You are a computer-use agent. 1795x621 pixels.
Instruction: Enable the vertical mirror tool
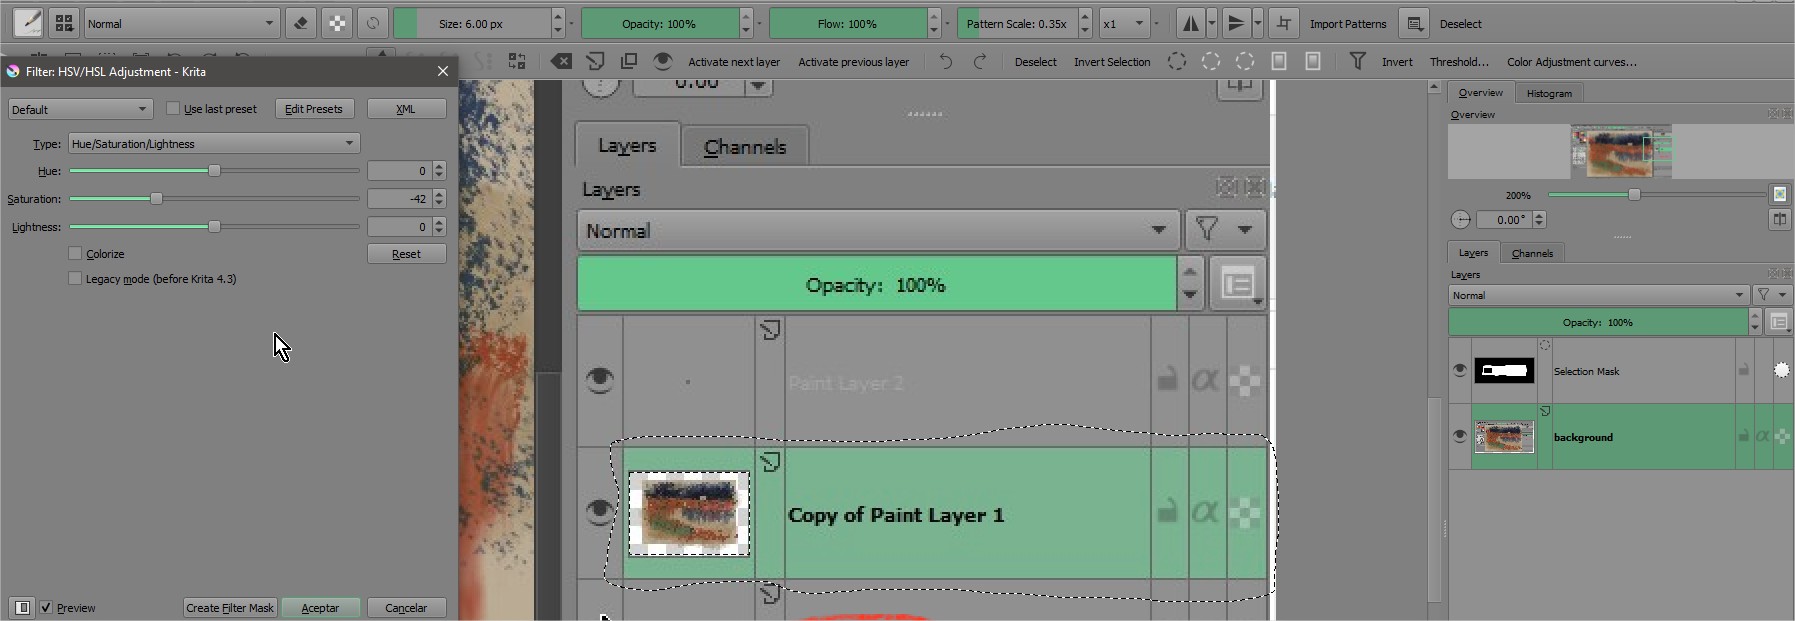pyautogui.click(x=1236, y=23)
